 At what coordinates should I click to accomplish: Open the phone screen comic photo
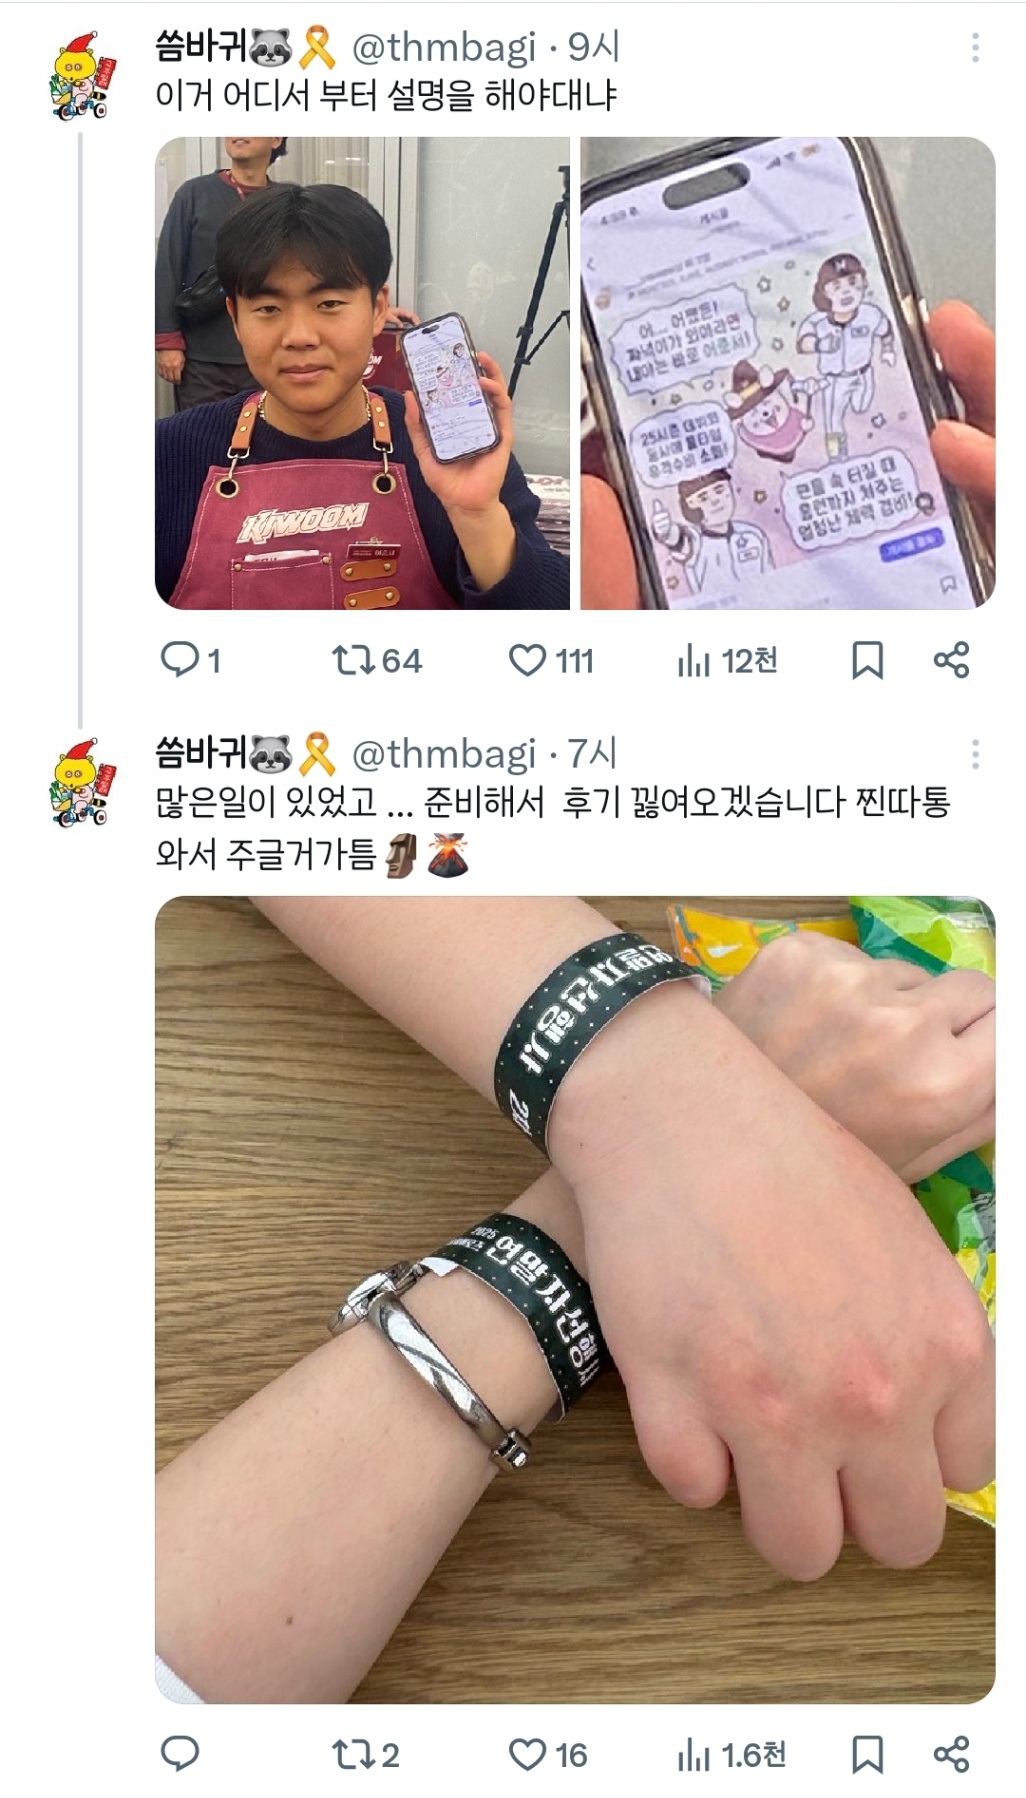[788, 373]
